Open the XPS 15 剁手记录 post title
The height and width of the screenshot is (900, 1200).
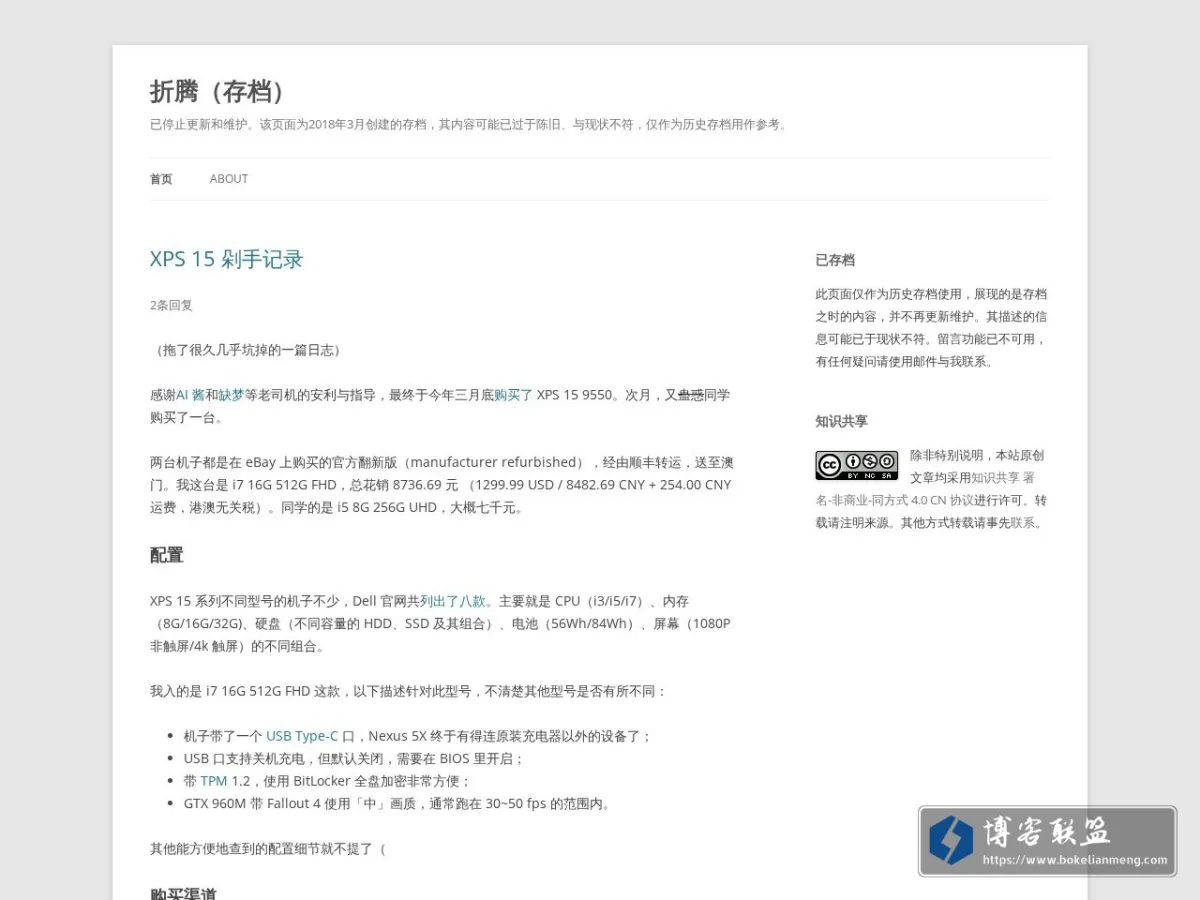(x=226, y=259)
